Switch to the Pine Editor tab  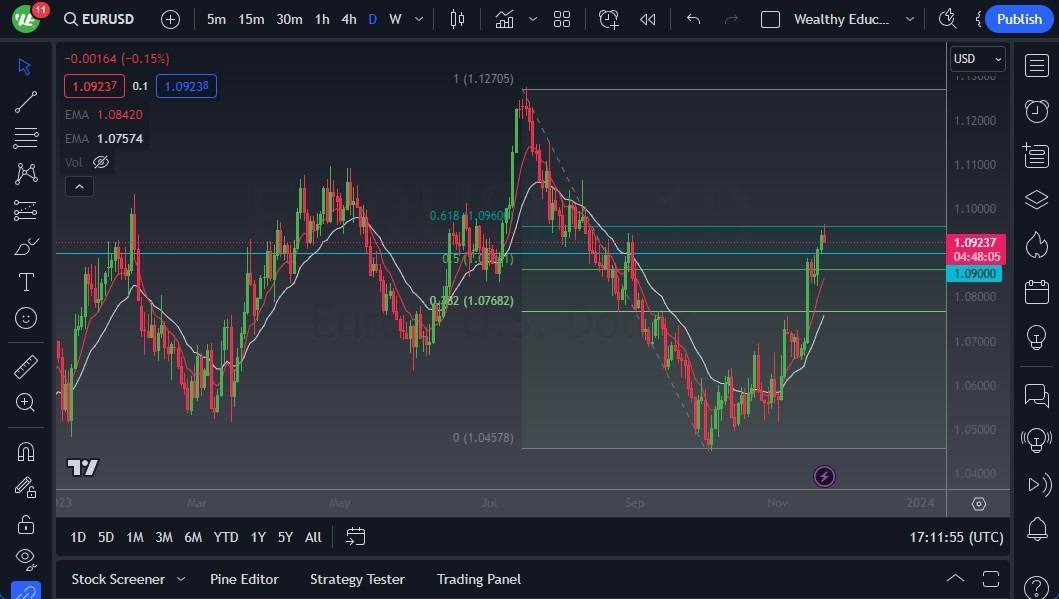pyautogui.click(x=244, y=579)
